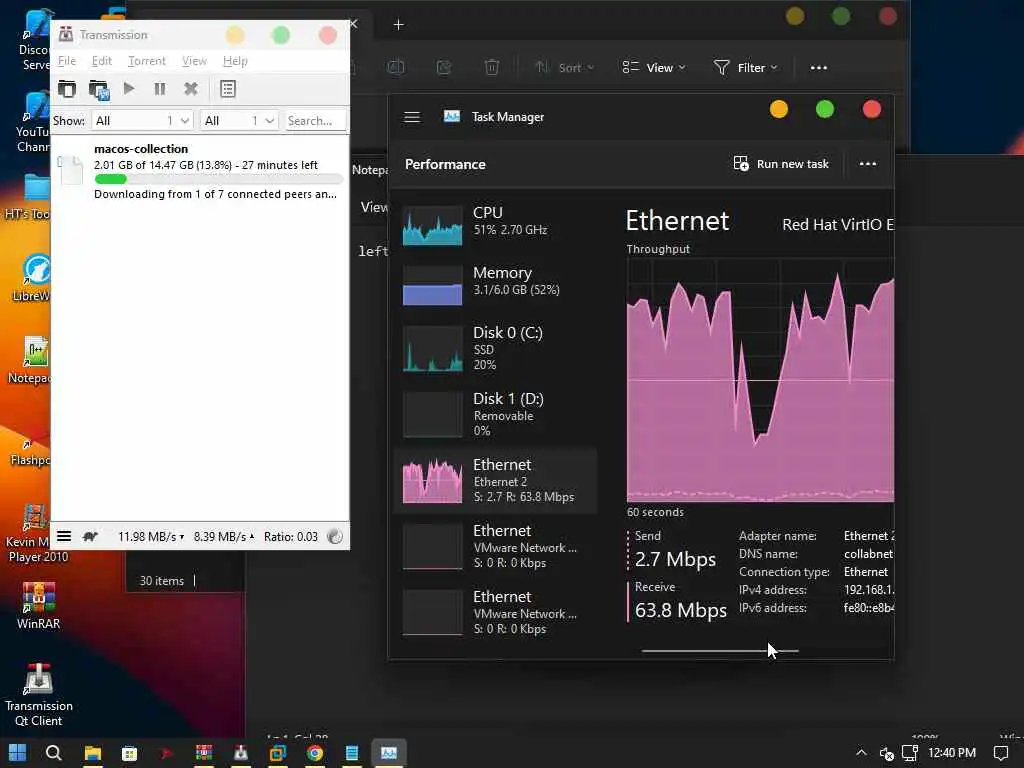This screenshot has height=768, width=1024.
Task: Remove the torrent with the X icon
Action: click(x=191, y=89)
